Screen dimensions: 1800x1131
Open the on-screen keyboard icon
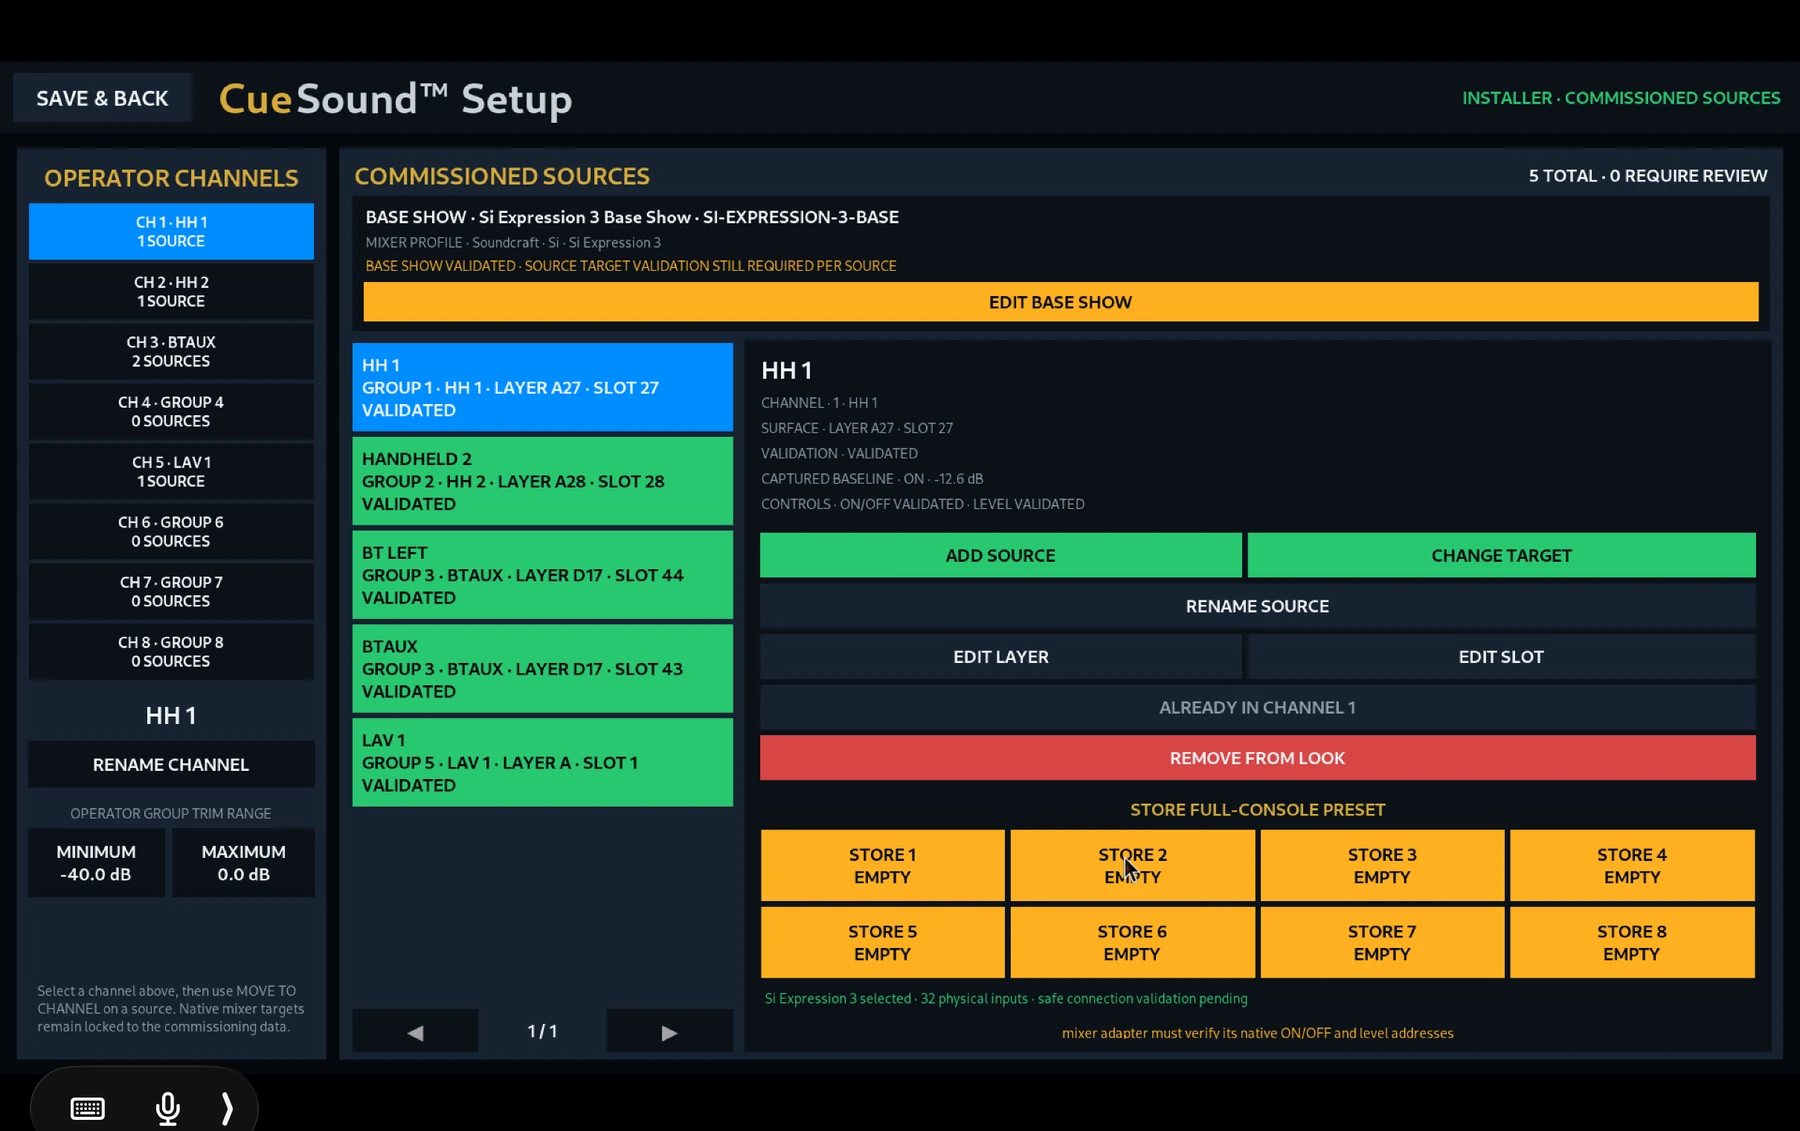point(87,1108)
